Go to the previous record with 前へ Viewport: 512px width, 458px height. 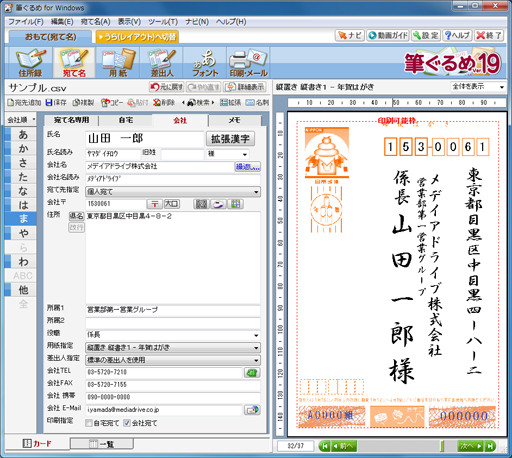pos(344,446)
